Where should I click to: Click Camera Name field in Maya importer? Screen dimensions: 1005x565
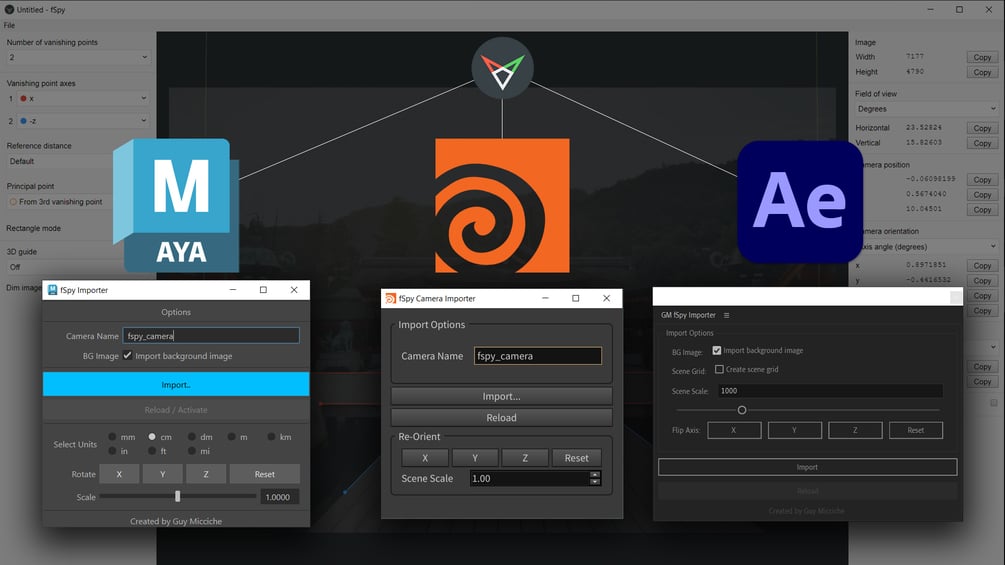[211, 336]
